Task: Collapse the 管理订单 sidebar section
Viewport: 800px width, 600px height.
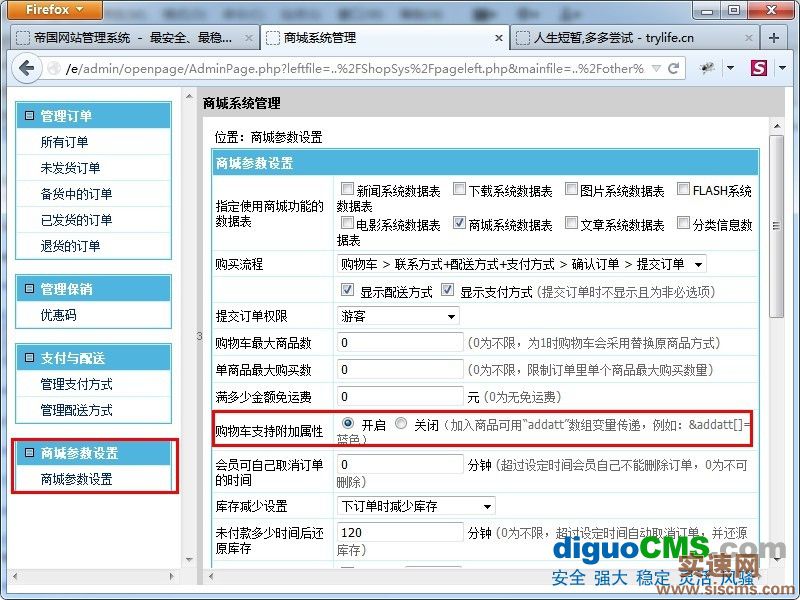Action: pyautogui.click(x=29, y=116)
